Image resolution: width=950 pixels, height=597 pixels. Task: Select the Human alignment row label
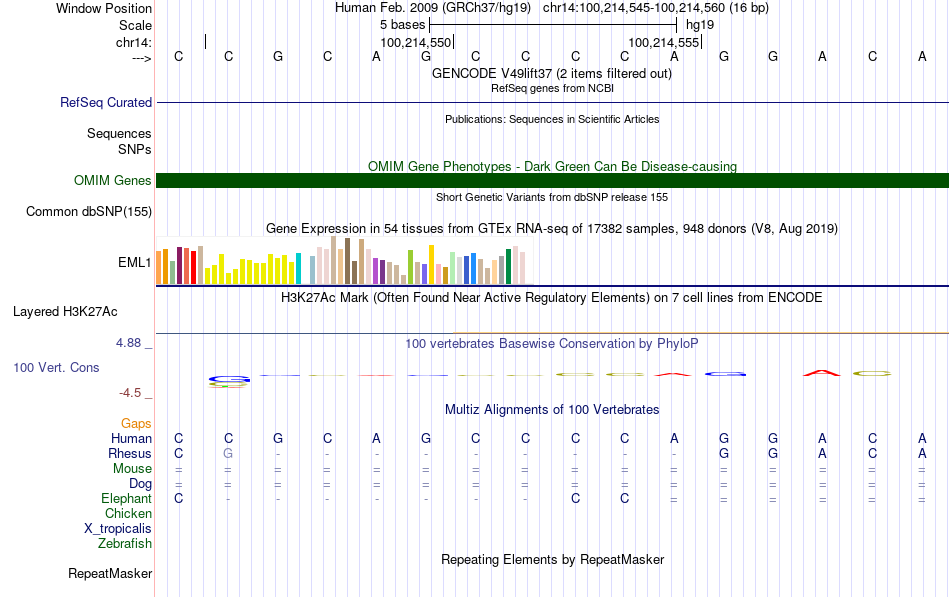pyautogui.click(x=131, y=438)
